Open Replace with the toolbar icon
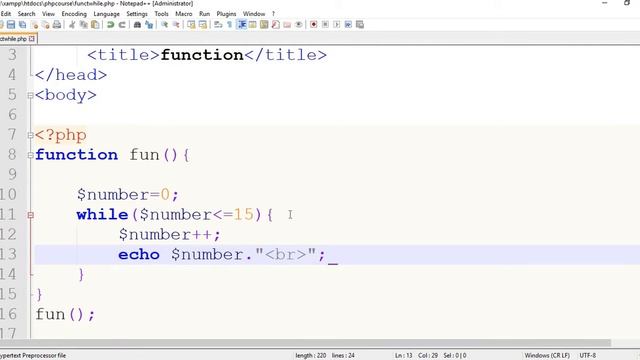 point(149,25)
